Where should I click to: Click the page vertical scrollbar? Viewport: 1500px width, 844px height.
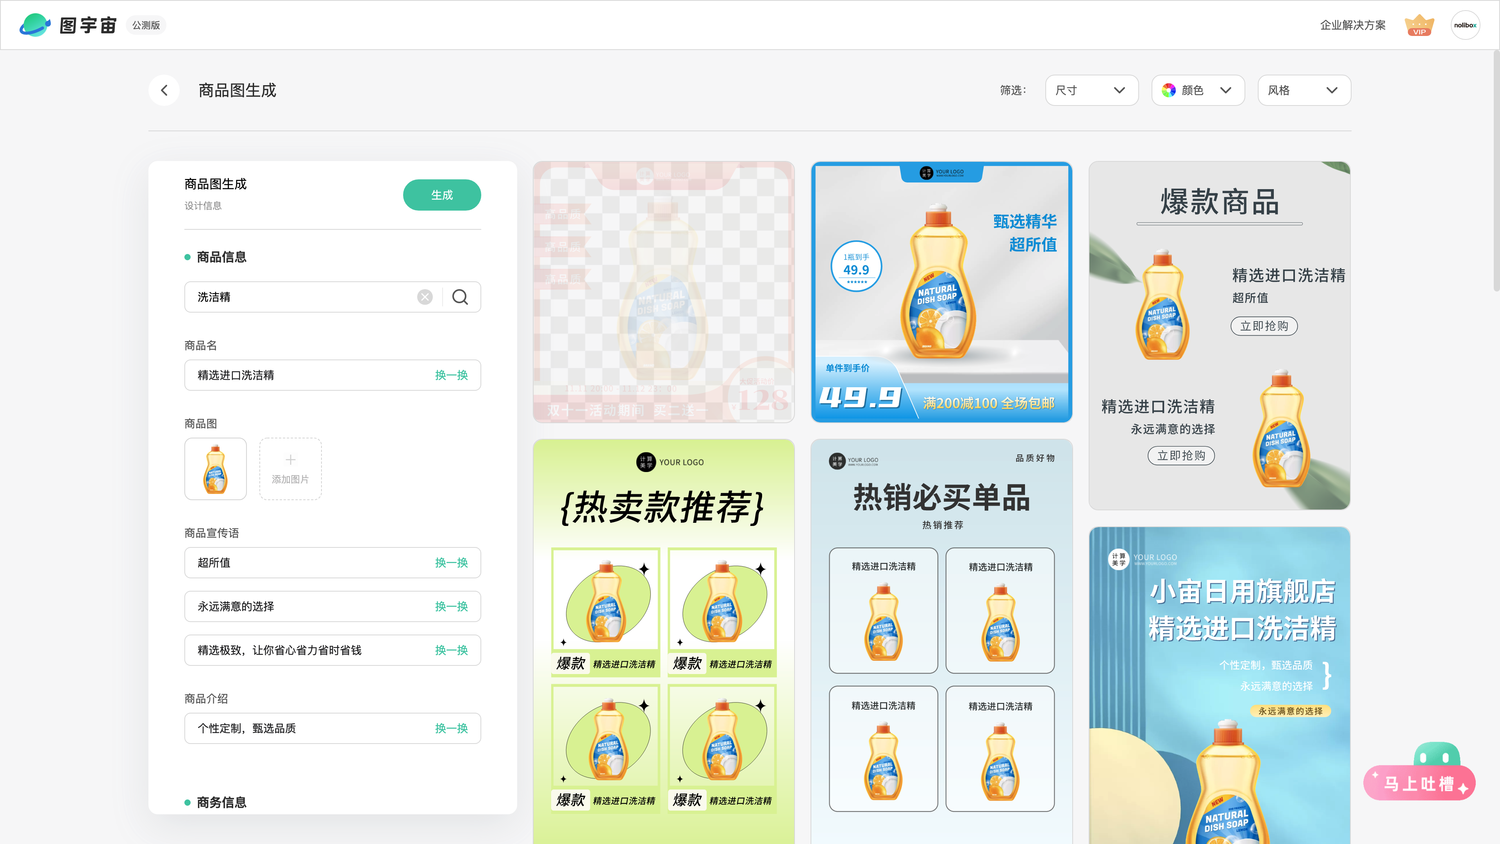pyautogui.click(x=1495, y=172)
